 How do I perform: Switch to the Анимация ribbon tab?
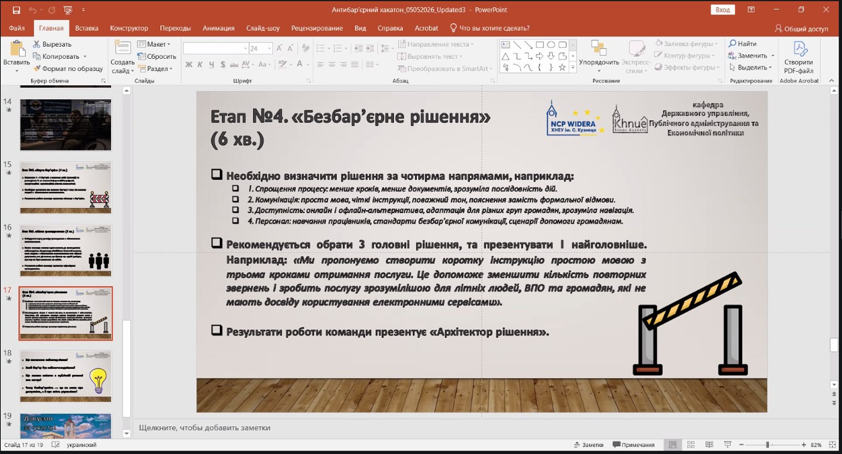[x=219, y=28]
